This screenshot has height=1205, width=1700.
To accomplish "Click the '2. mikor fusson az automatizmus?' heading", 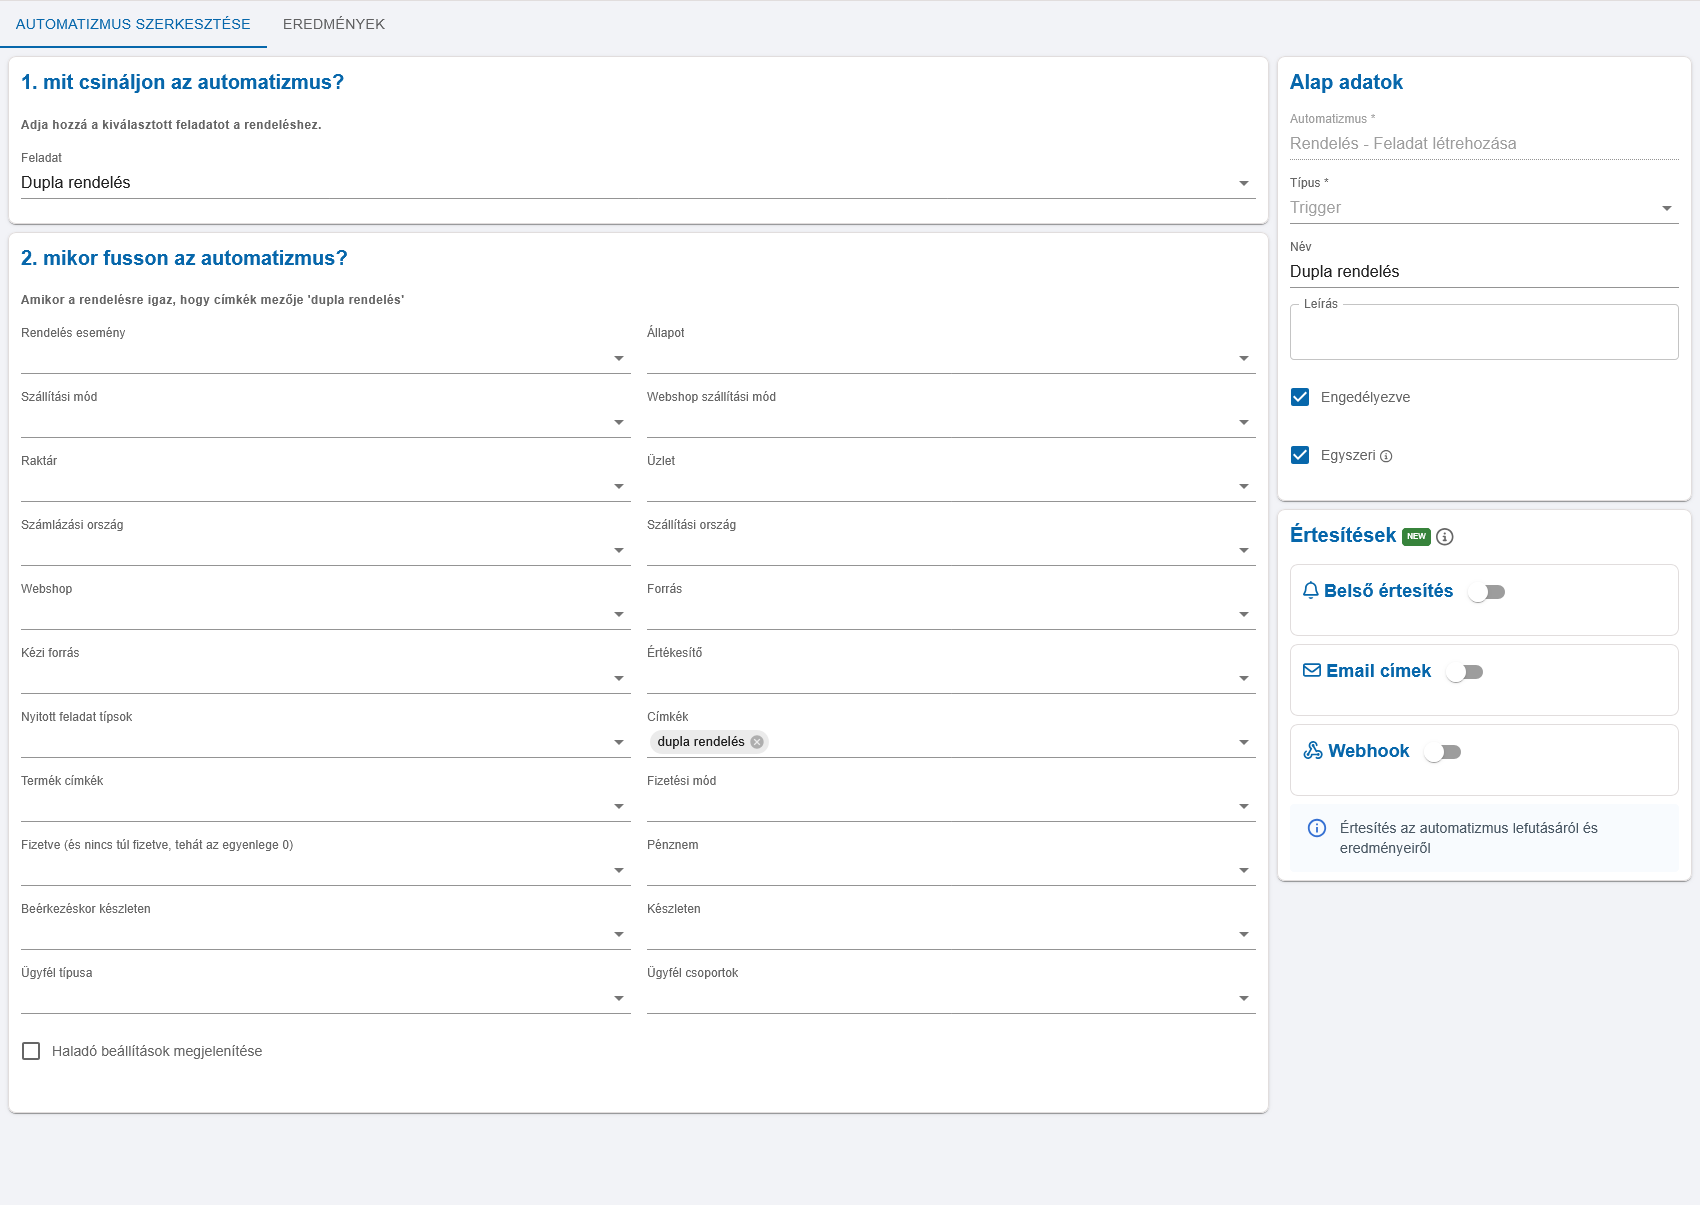I will click(184, 258).
